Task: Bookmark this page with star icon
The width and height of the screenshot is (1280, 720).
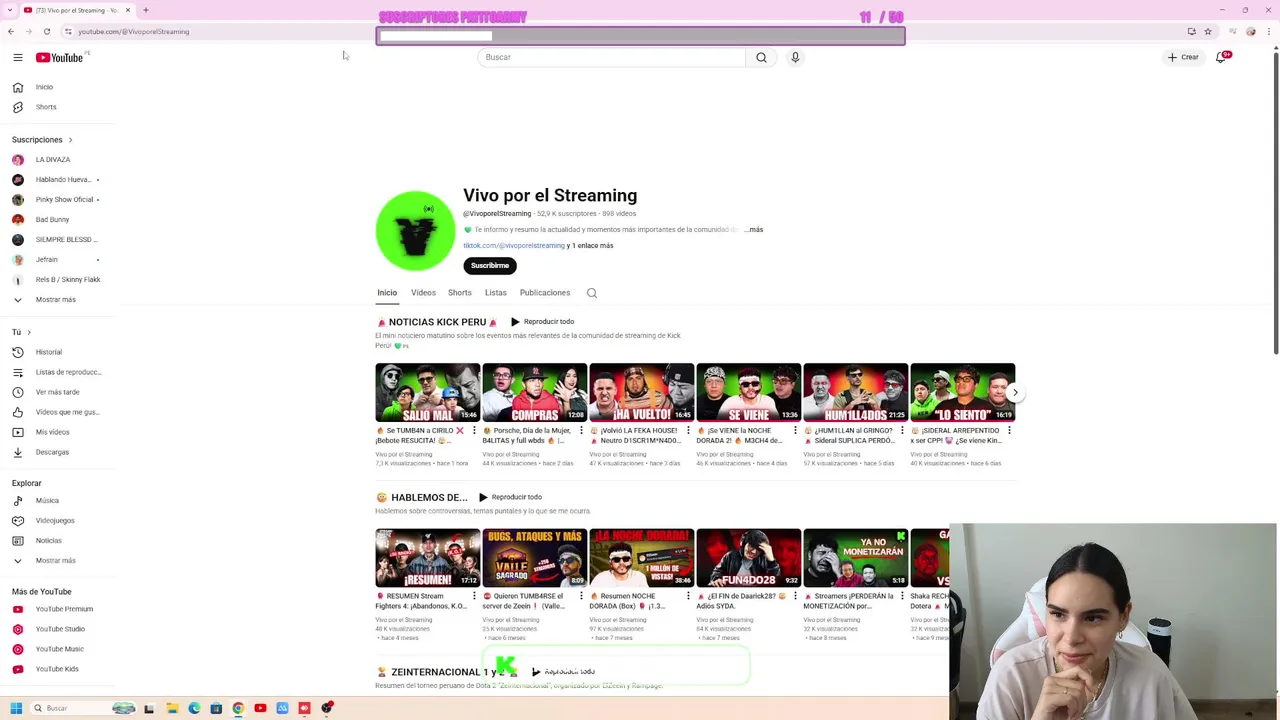Action: tap(1208, 31)
